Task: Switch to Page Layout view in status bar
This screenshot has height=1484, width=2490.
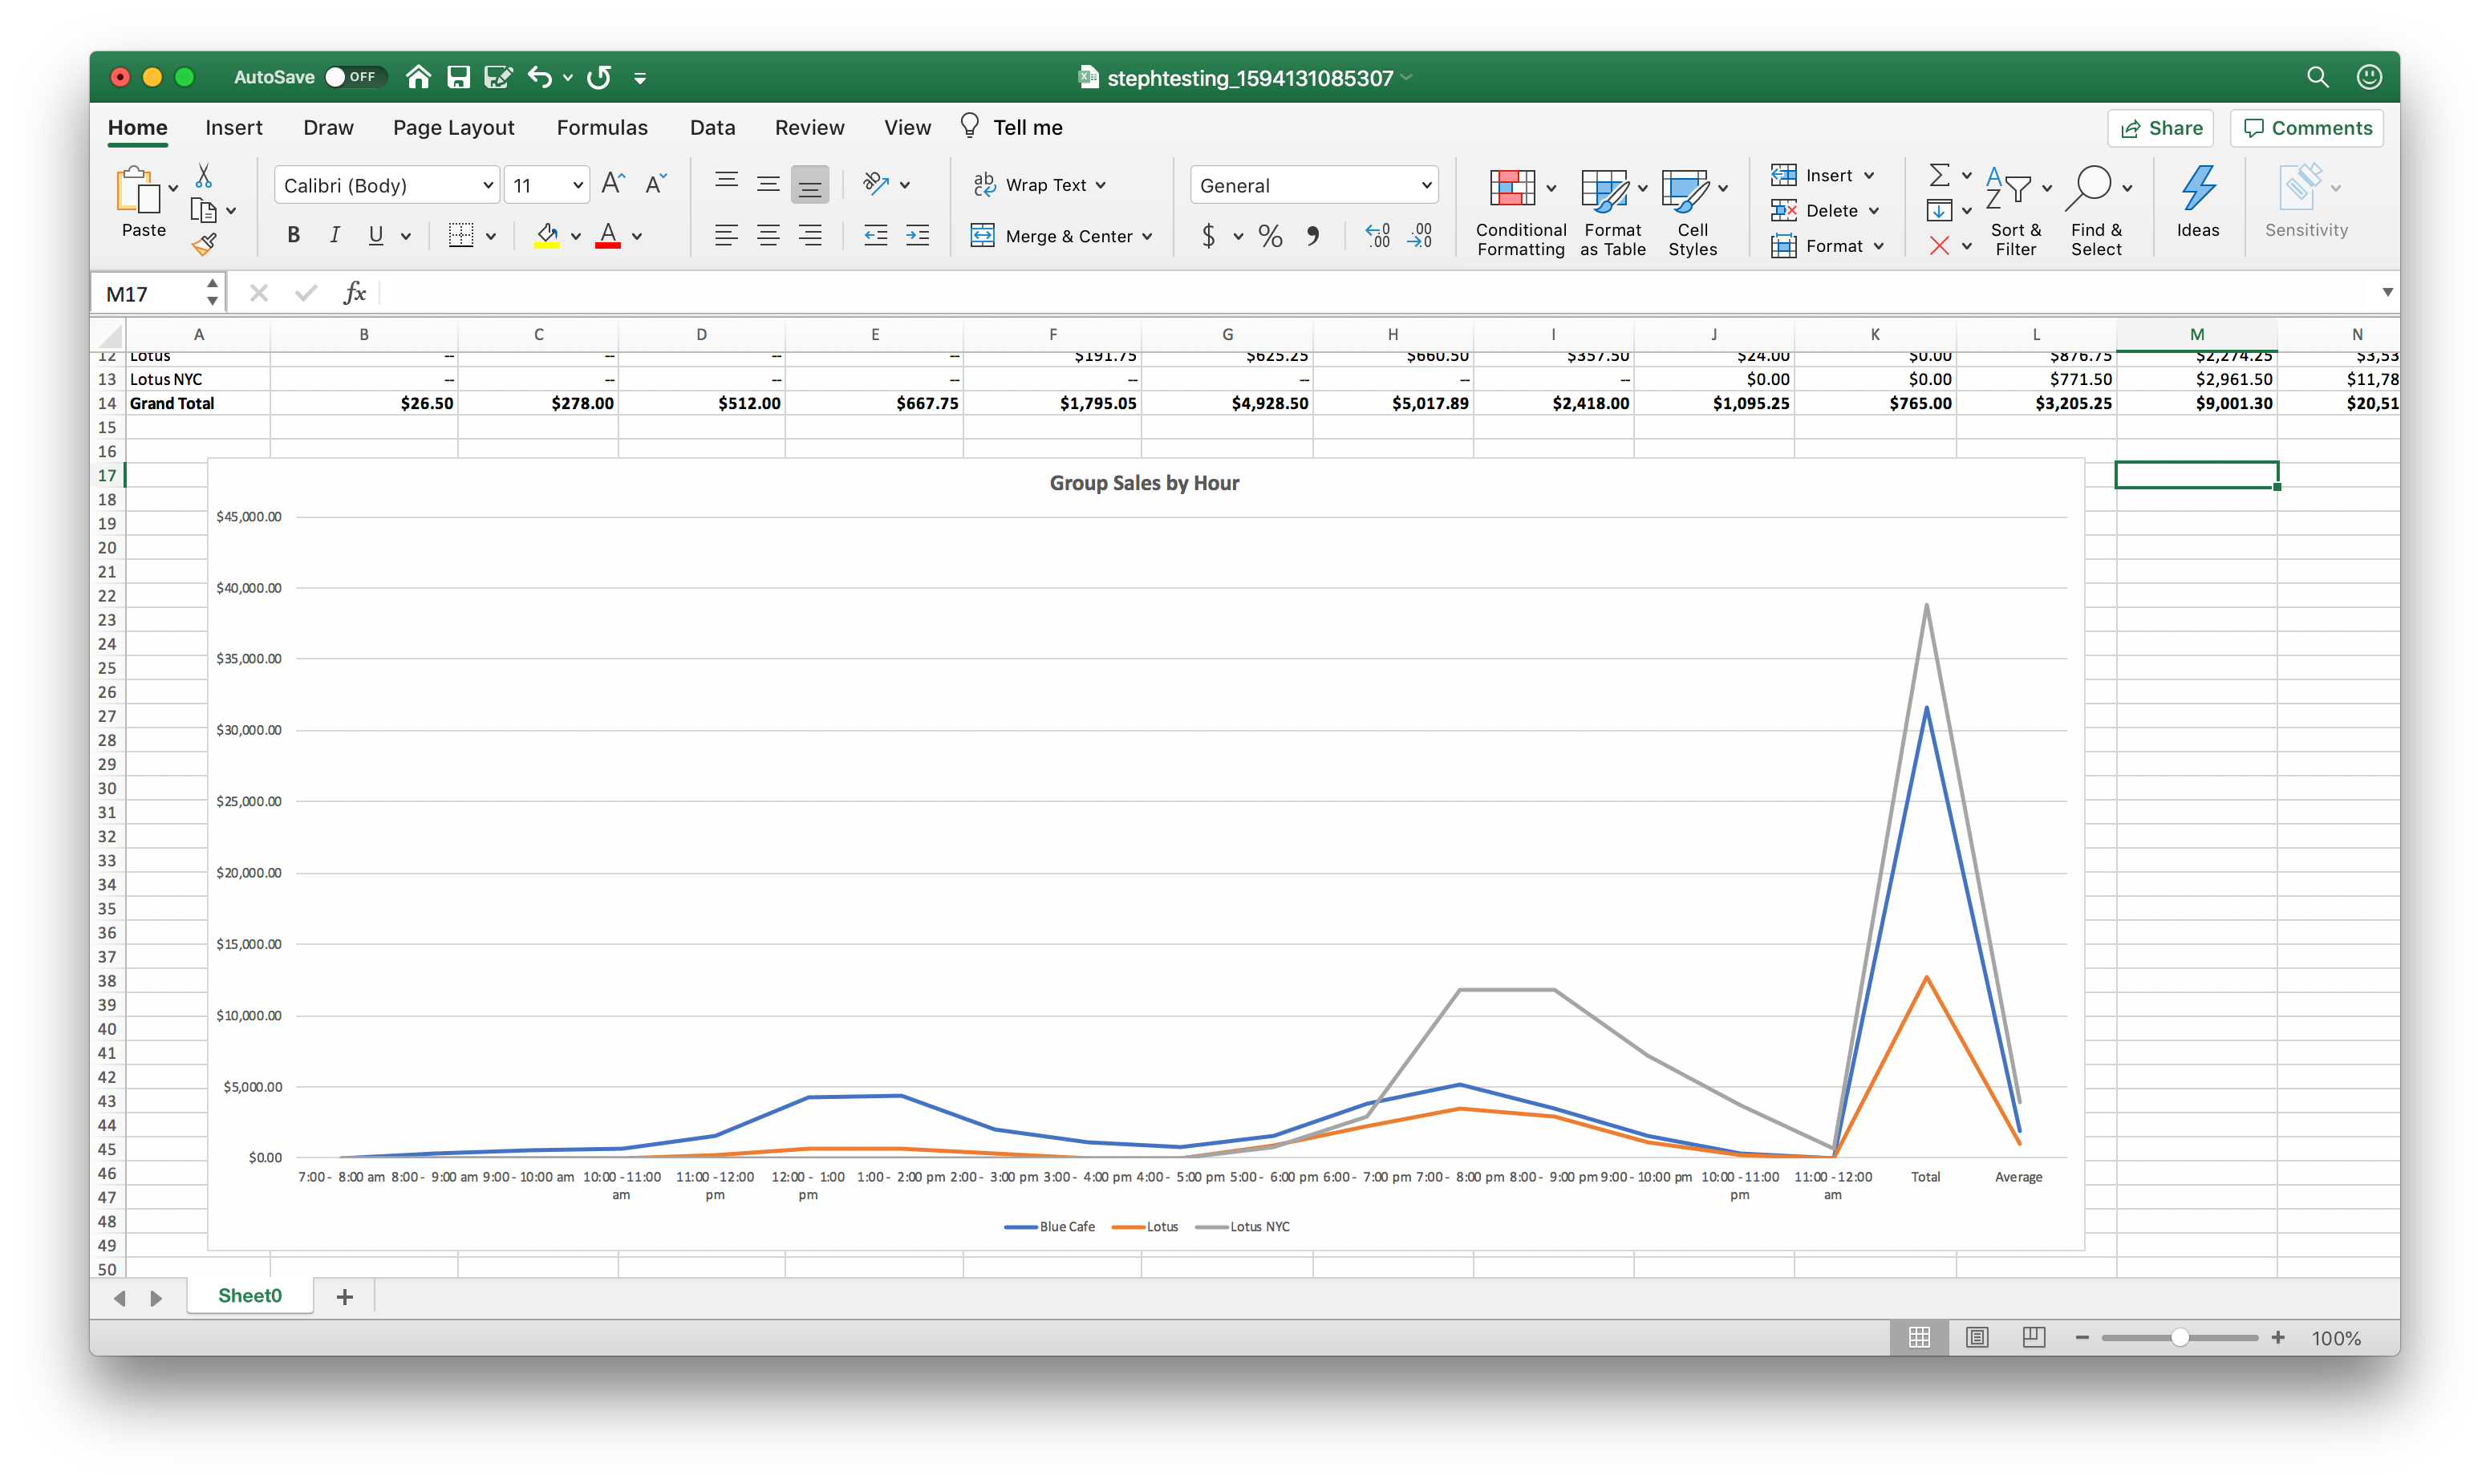Action: tap(1977, 1337)
